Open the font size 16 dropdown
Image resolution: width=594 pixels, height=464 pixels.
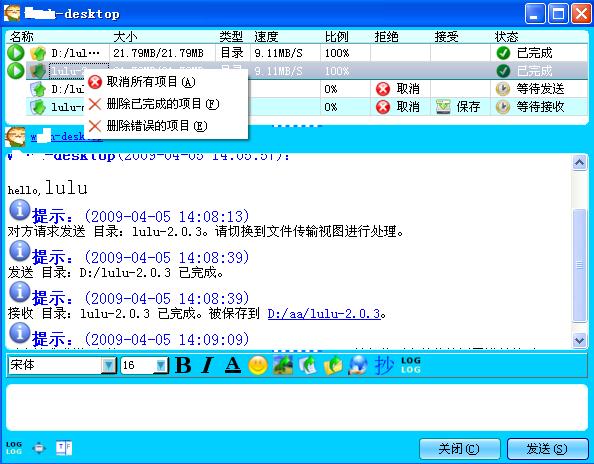[161, 365]
